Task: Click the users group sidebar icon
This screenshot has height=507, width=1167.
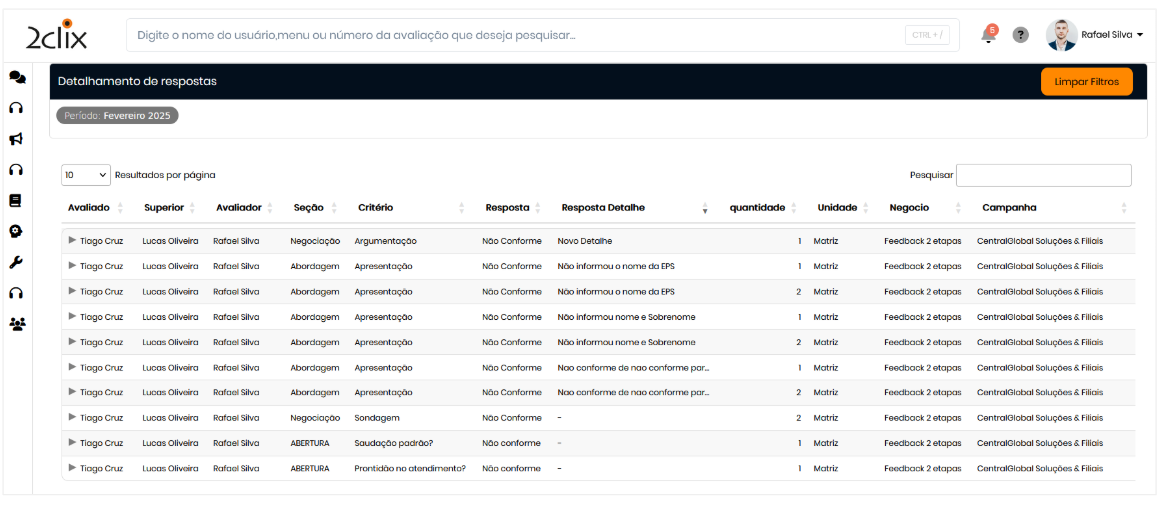Action: coord(17,324)
